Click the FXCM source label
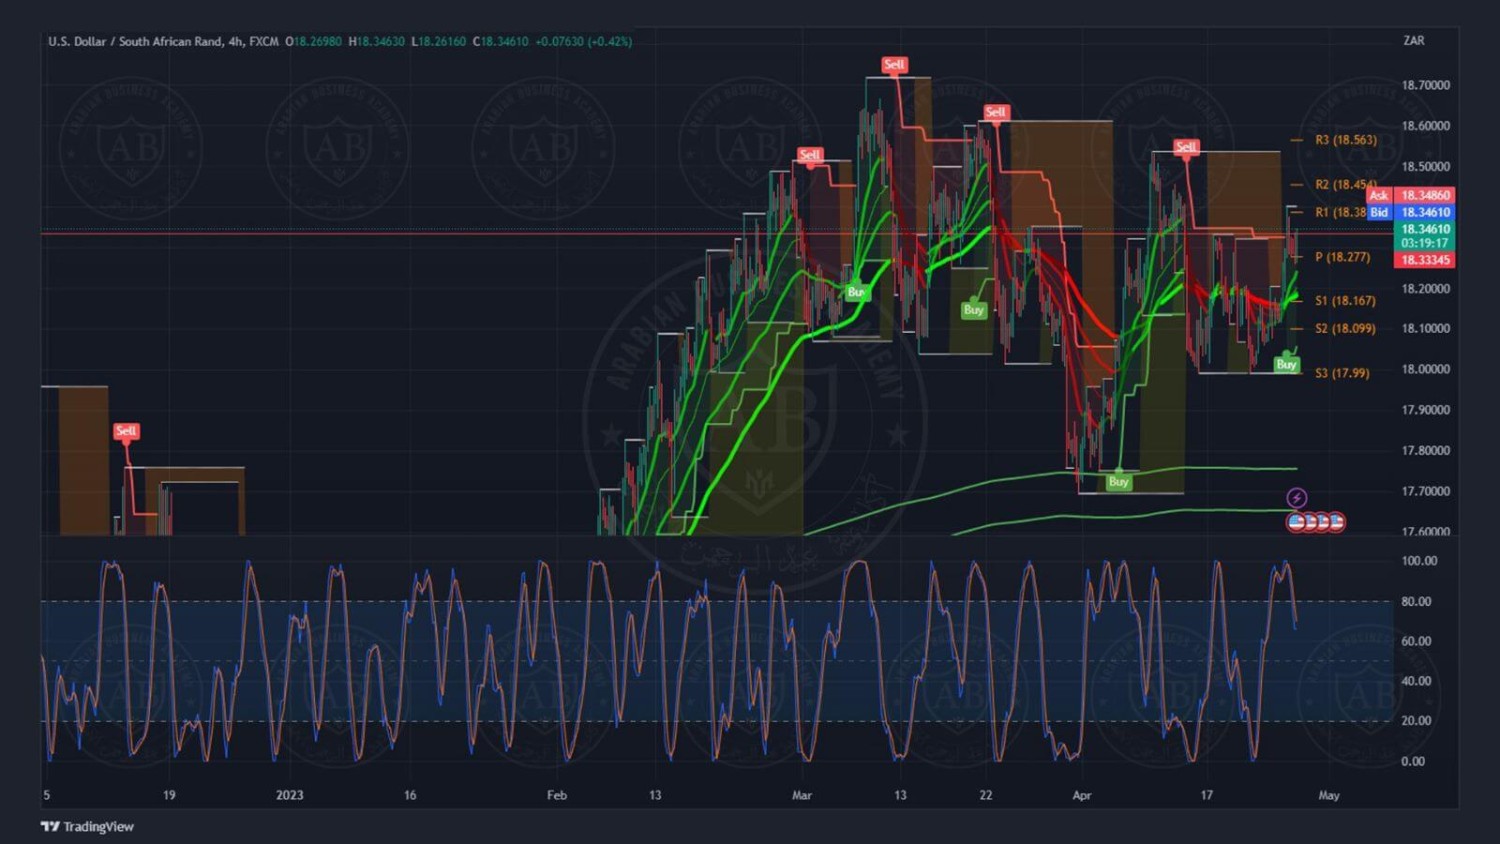Screen dimensions: 1500x844 [264, 41]
